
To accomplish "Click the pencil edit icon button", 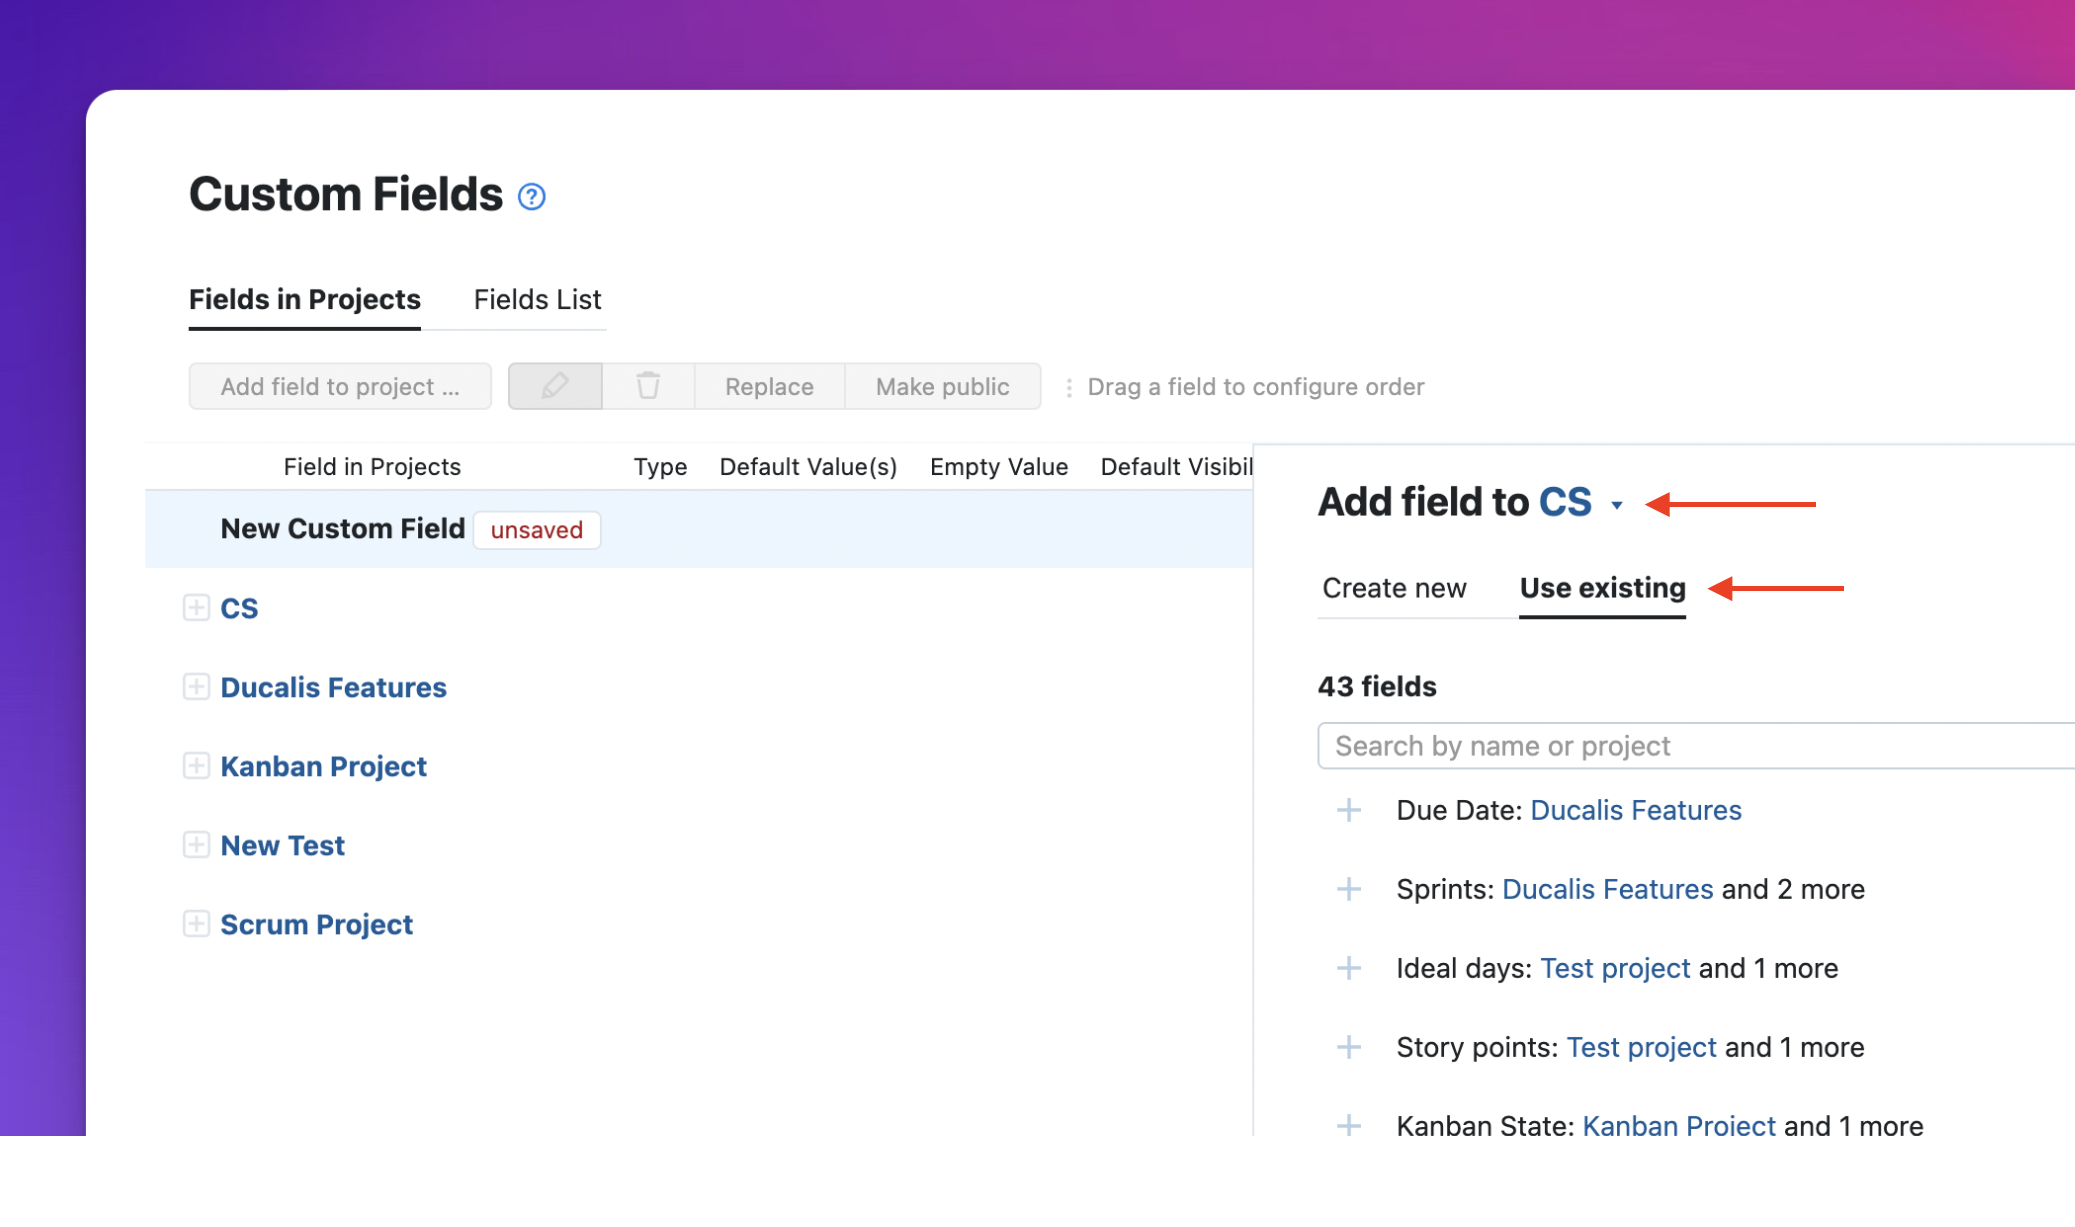I will [555, 386].
